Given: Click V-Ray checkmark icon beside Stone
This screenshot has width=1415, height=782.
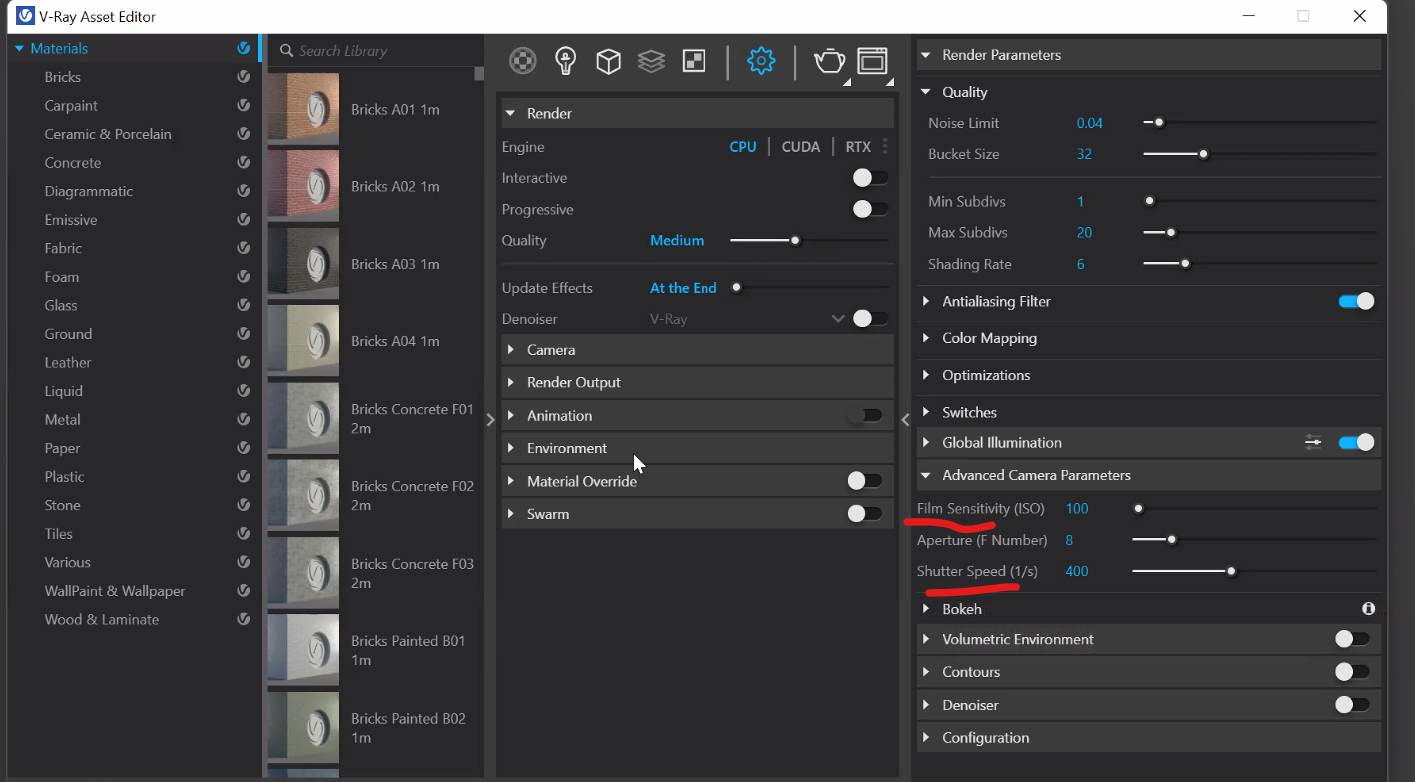Looking at the screenshot, I should (243, 505).
